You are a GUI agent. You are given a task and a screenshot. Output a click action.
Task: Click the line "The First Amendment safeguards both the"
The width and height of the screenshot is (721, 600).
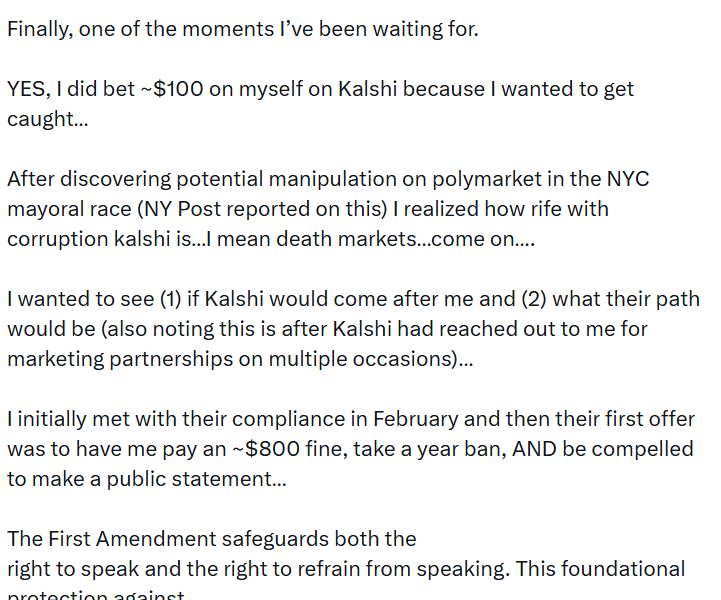click(x=211, y=539)
